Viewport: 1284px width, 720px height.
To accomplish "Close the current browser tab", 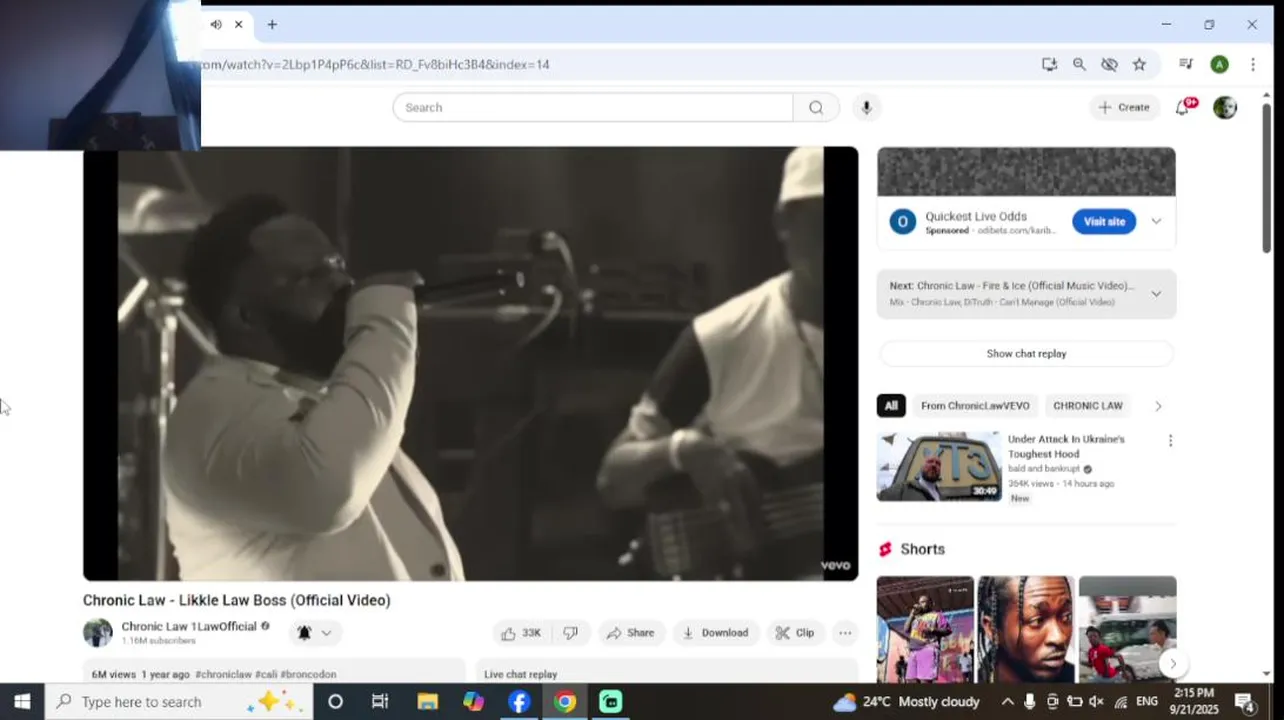I will pyautogui.click(x=238, y=24).
